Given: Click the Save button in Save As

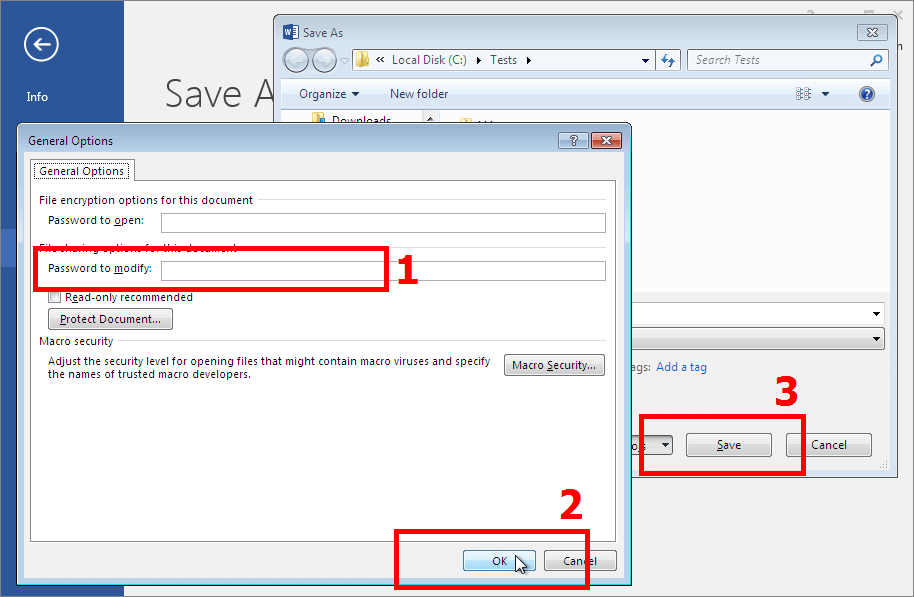Looking at the screenshot, I should tap(729, 445).
